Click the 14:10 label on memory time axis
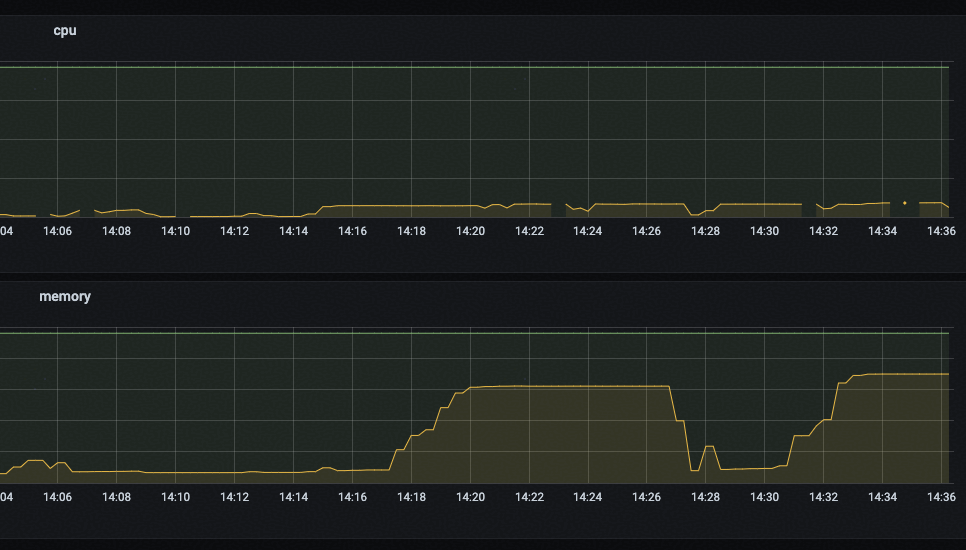966x550 pixels. click(x=176, y=497)
